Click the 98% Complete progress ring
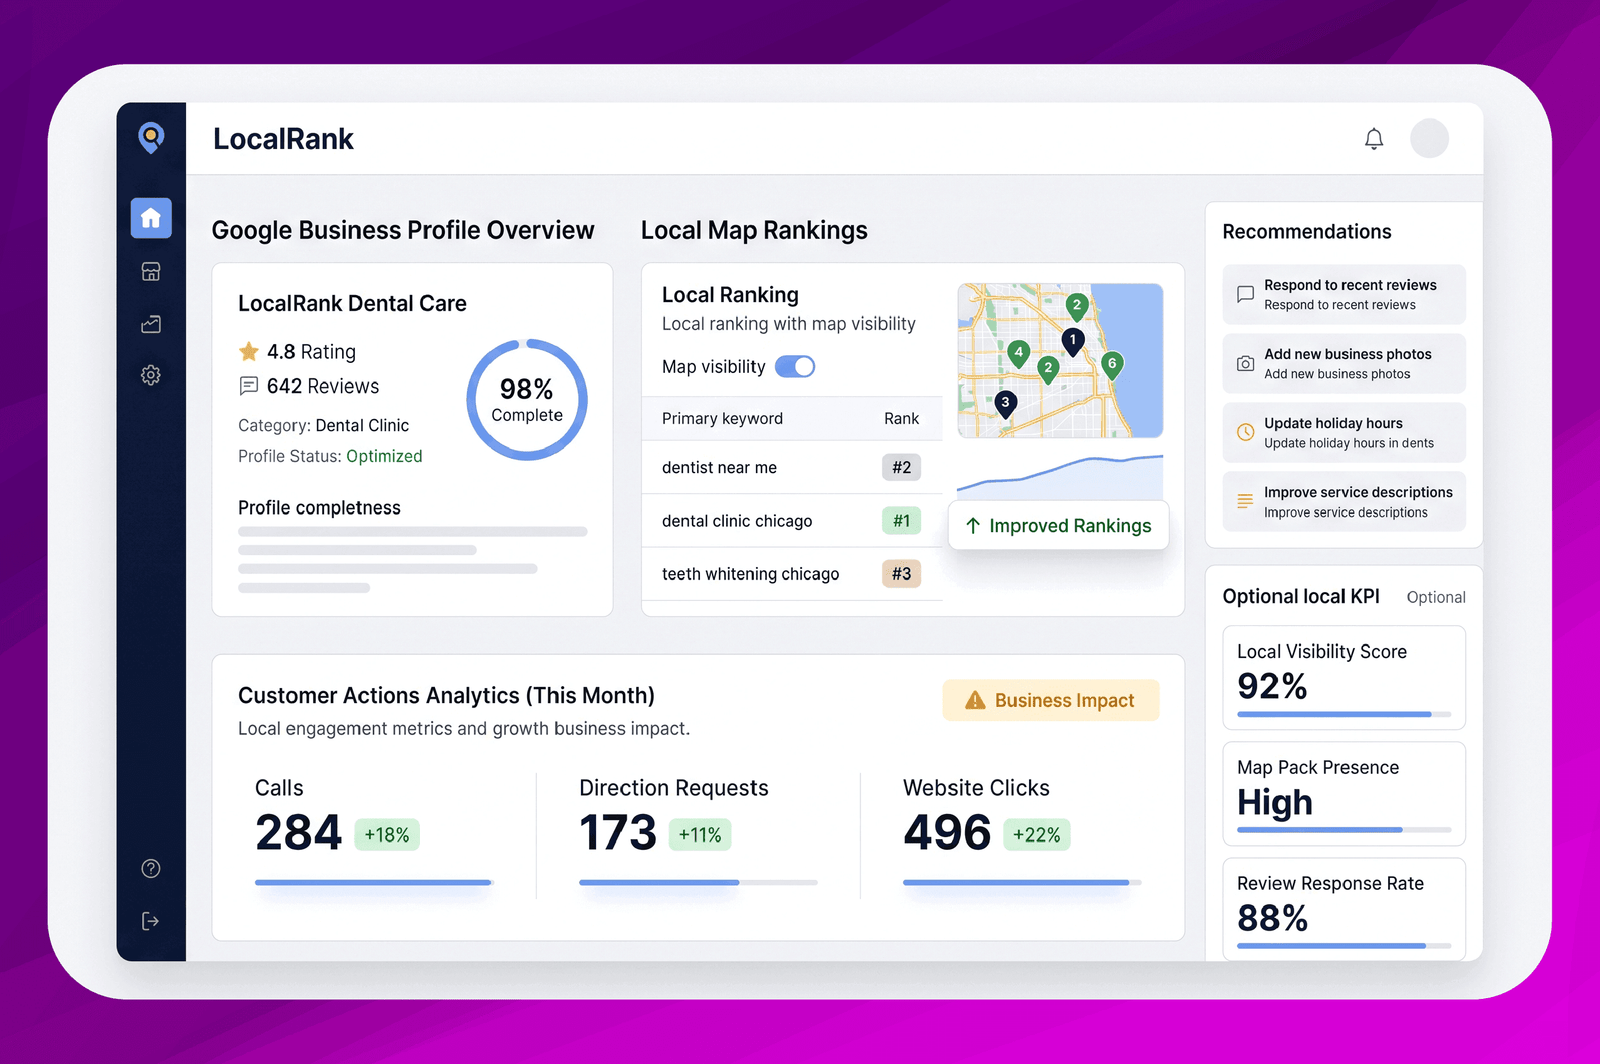This screenshot has height=1064, width=1600. point(527,400)
